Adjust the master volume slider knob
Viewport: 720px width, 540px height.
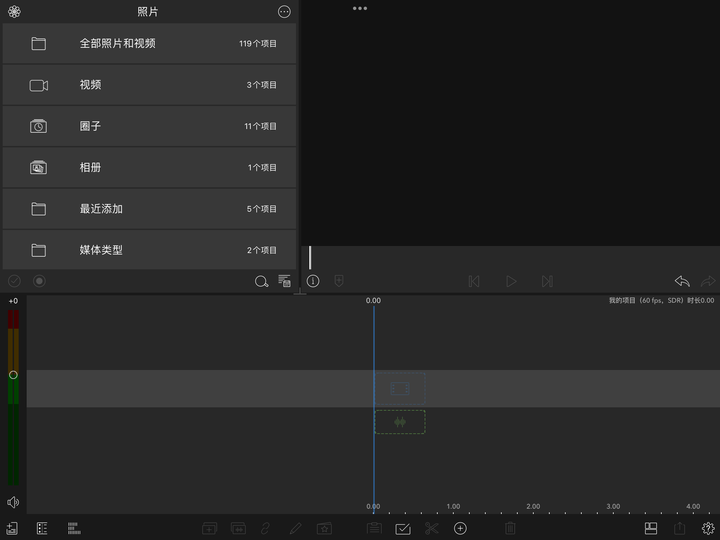[x=13, y=375]
